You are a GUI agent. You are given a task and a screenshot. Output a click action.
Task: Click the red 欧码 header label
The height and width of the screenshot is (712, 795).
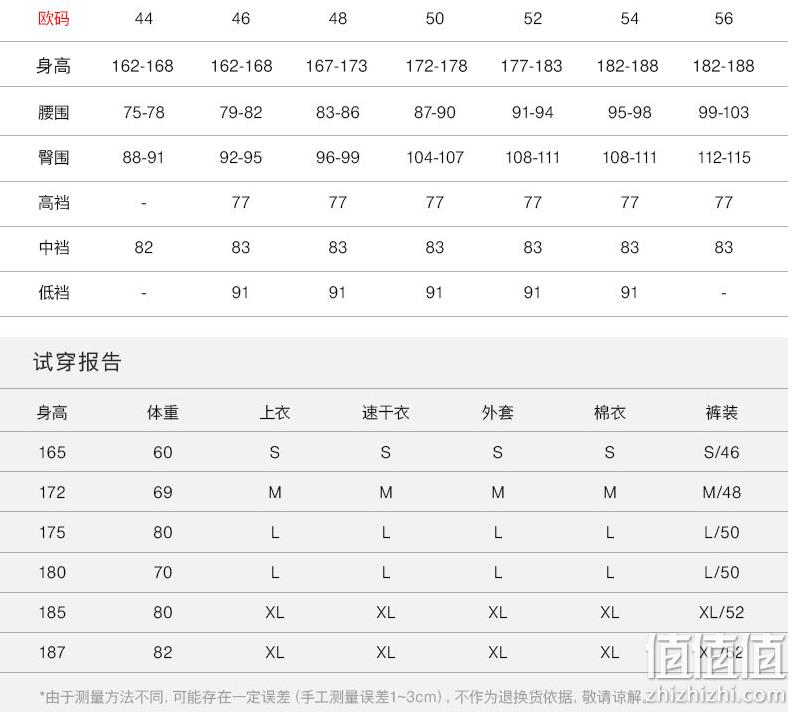point(54,19)
